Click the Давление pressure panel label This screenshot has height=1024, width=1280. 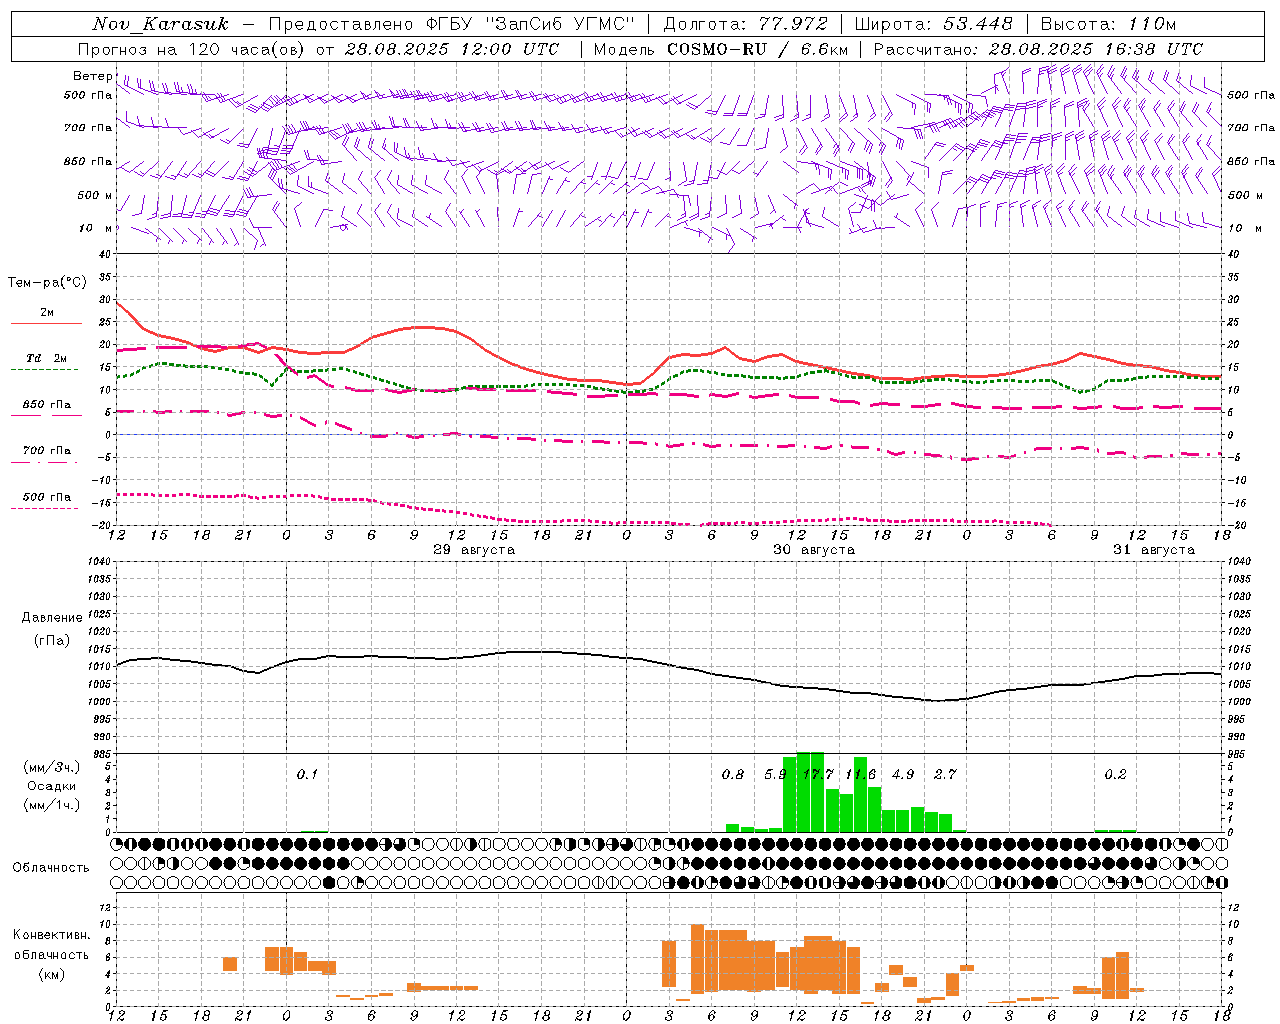click(x=52, y=618)
